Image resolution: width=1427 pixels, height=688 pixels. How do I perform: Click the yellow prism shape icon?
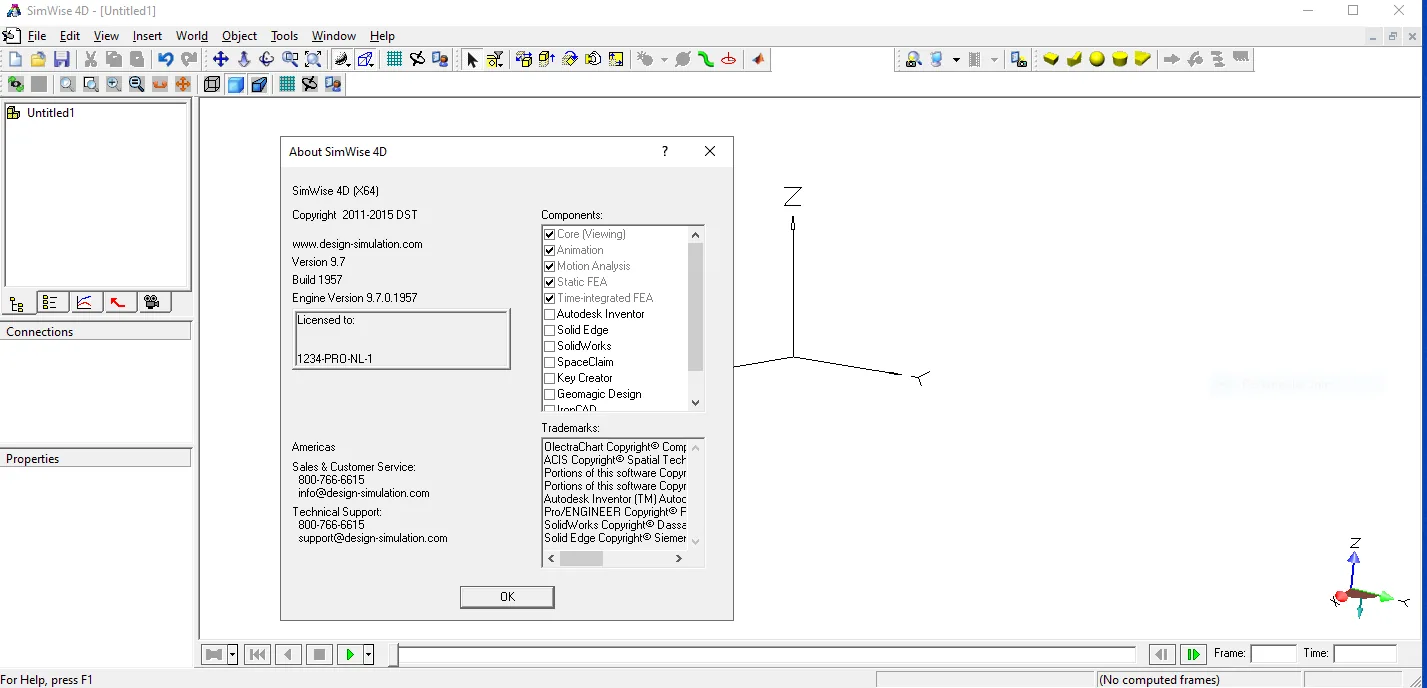point(1143,59)
